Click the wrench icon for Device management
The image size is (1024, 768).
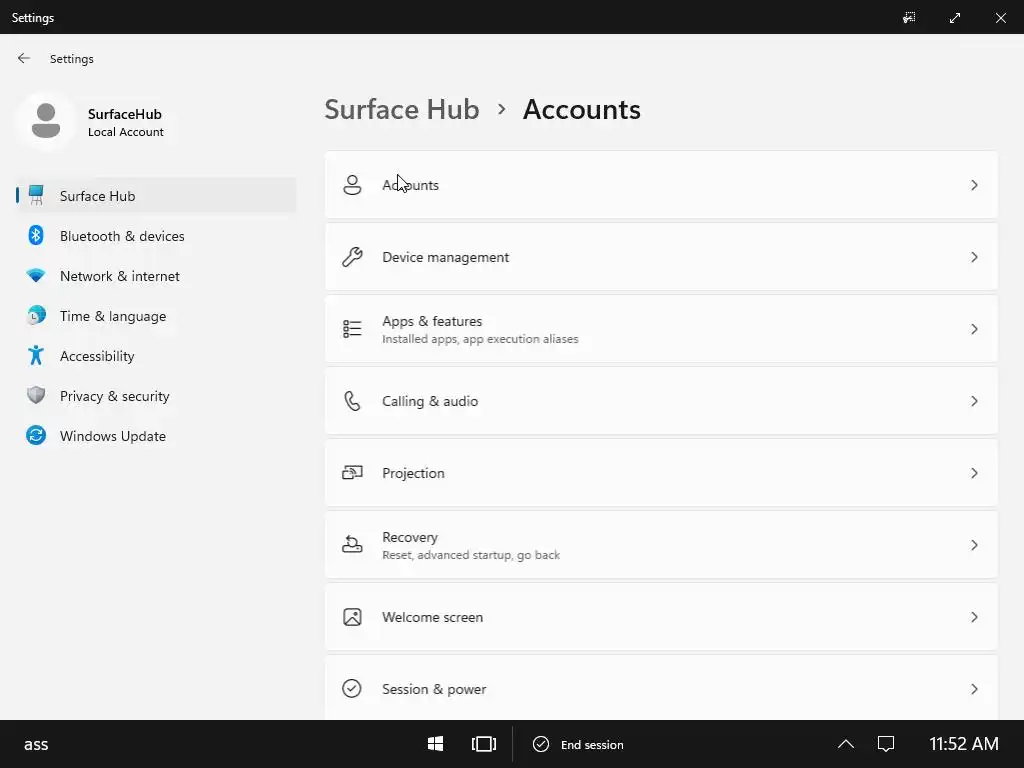[352, 257]
